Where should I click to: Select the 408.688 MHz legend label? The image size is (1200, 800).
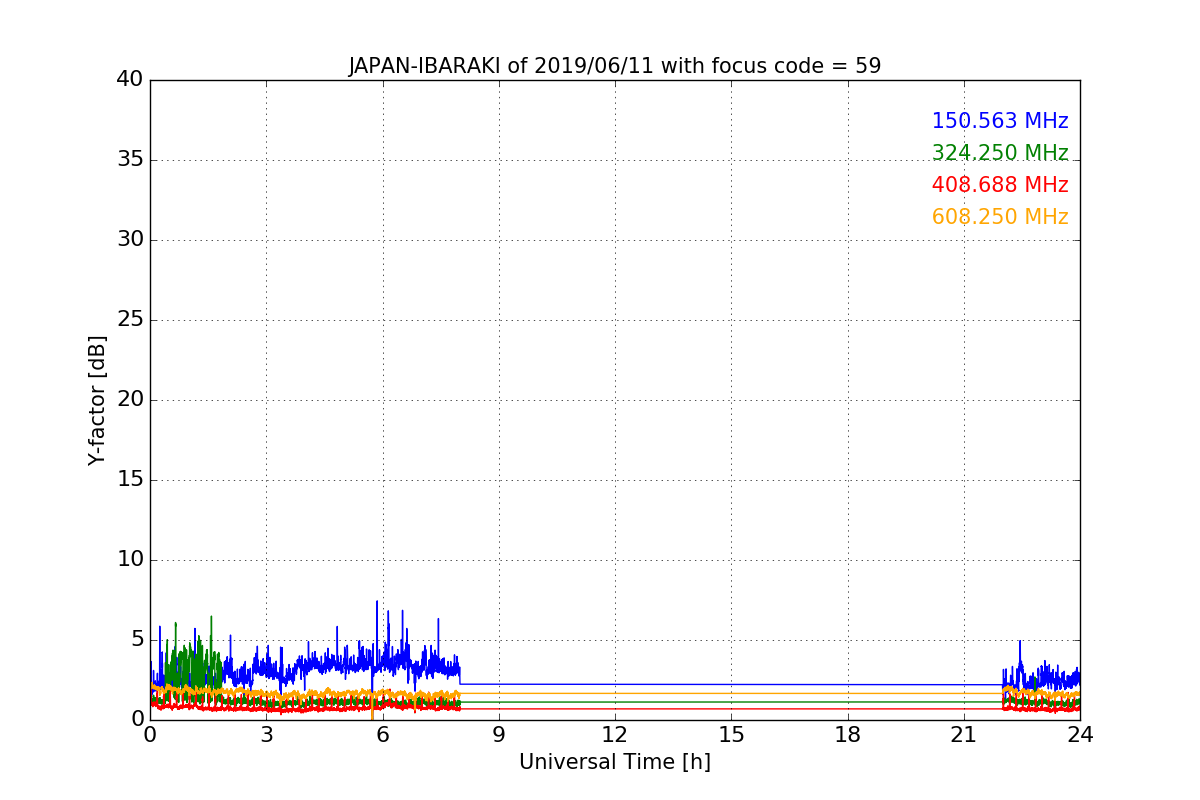pos(1000,185)
